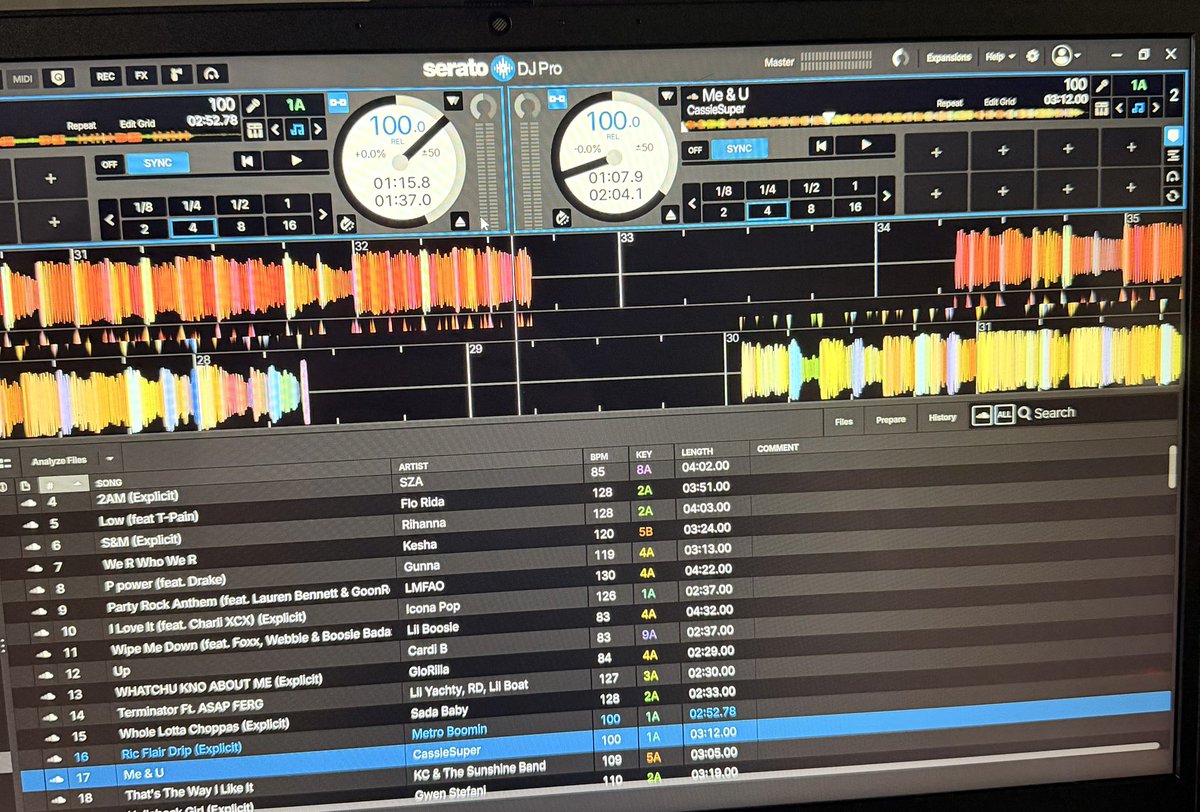Click the left deck microphone censor icon
This screenshot has width=1200, height=812.
(253, 104)
